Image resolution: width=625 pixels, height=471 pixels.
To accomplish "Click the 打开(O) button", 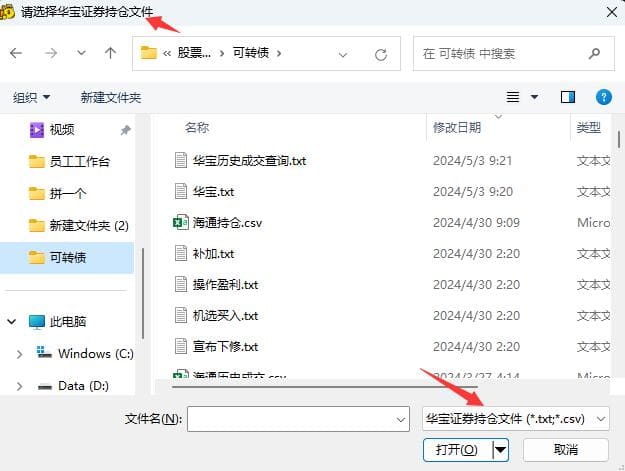I will 457,450.
